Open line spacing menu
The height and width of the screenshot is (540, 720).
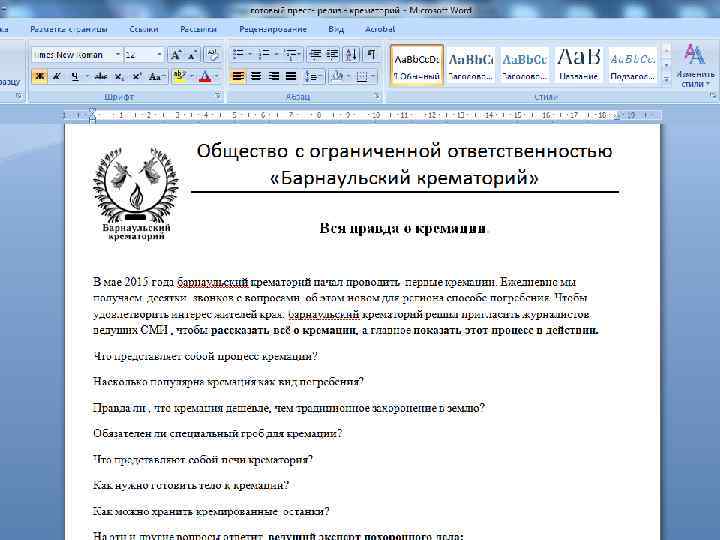point(314,76)
